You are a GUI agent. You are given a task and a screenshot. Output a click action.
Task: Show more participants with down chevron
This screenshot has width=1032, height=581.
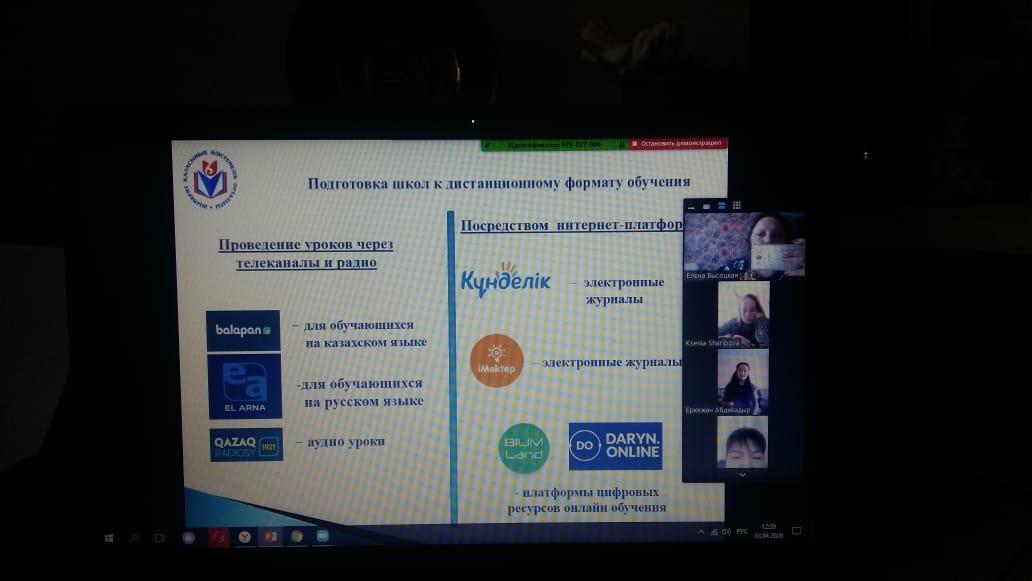tap(742, 475)
